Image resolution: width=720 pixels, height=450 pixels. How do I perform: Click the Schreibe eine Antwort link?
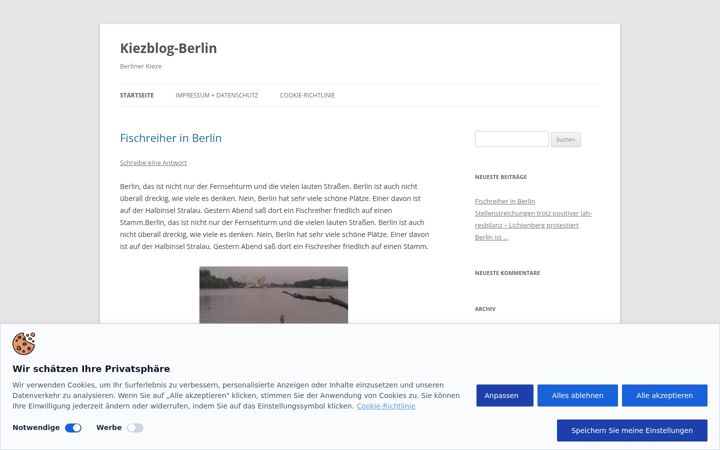coord(153,163)
